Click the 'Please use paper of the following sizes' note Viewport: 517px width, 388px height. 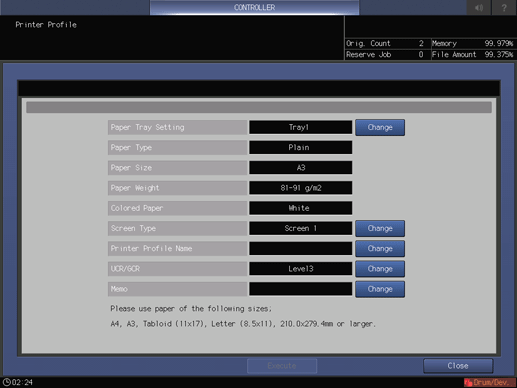[191, 309]
